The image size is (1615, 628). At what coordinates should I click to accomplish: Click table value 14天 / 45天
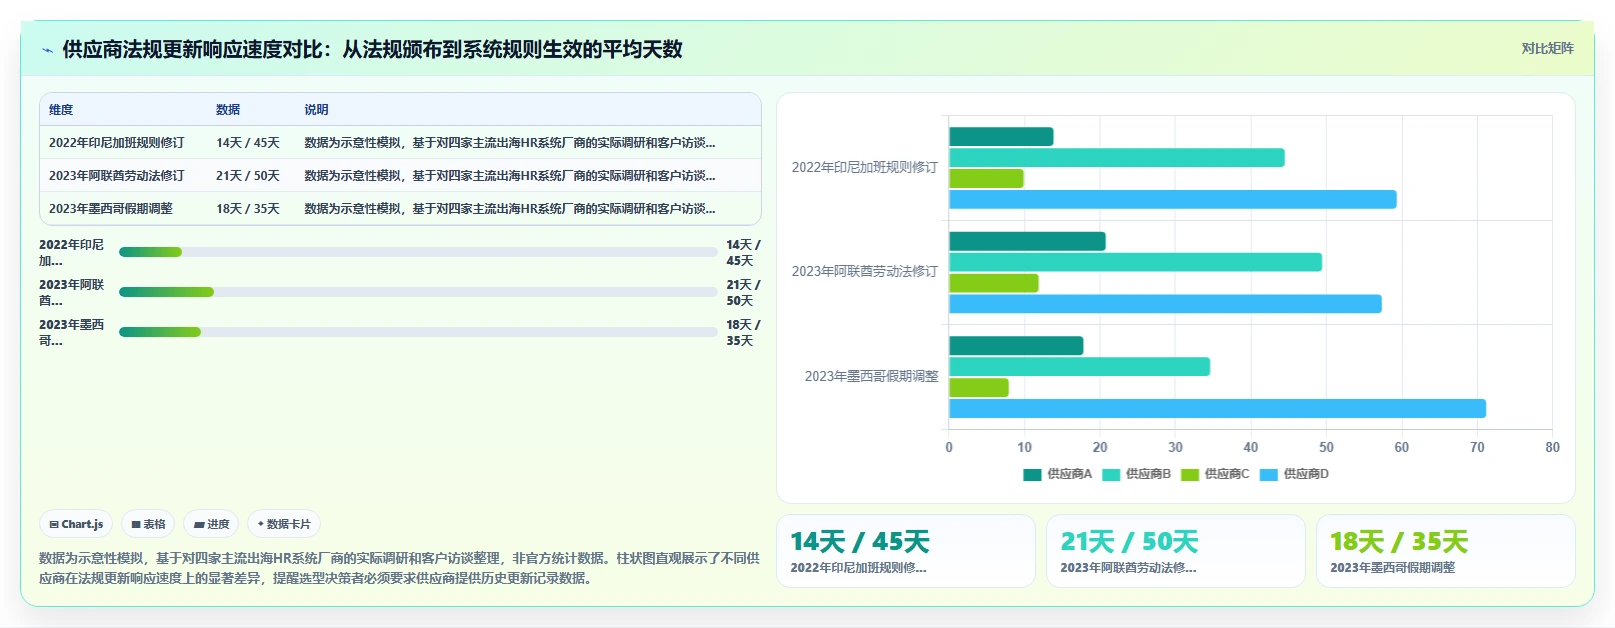248,143
